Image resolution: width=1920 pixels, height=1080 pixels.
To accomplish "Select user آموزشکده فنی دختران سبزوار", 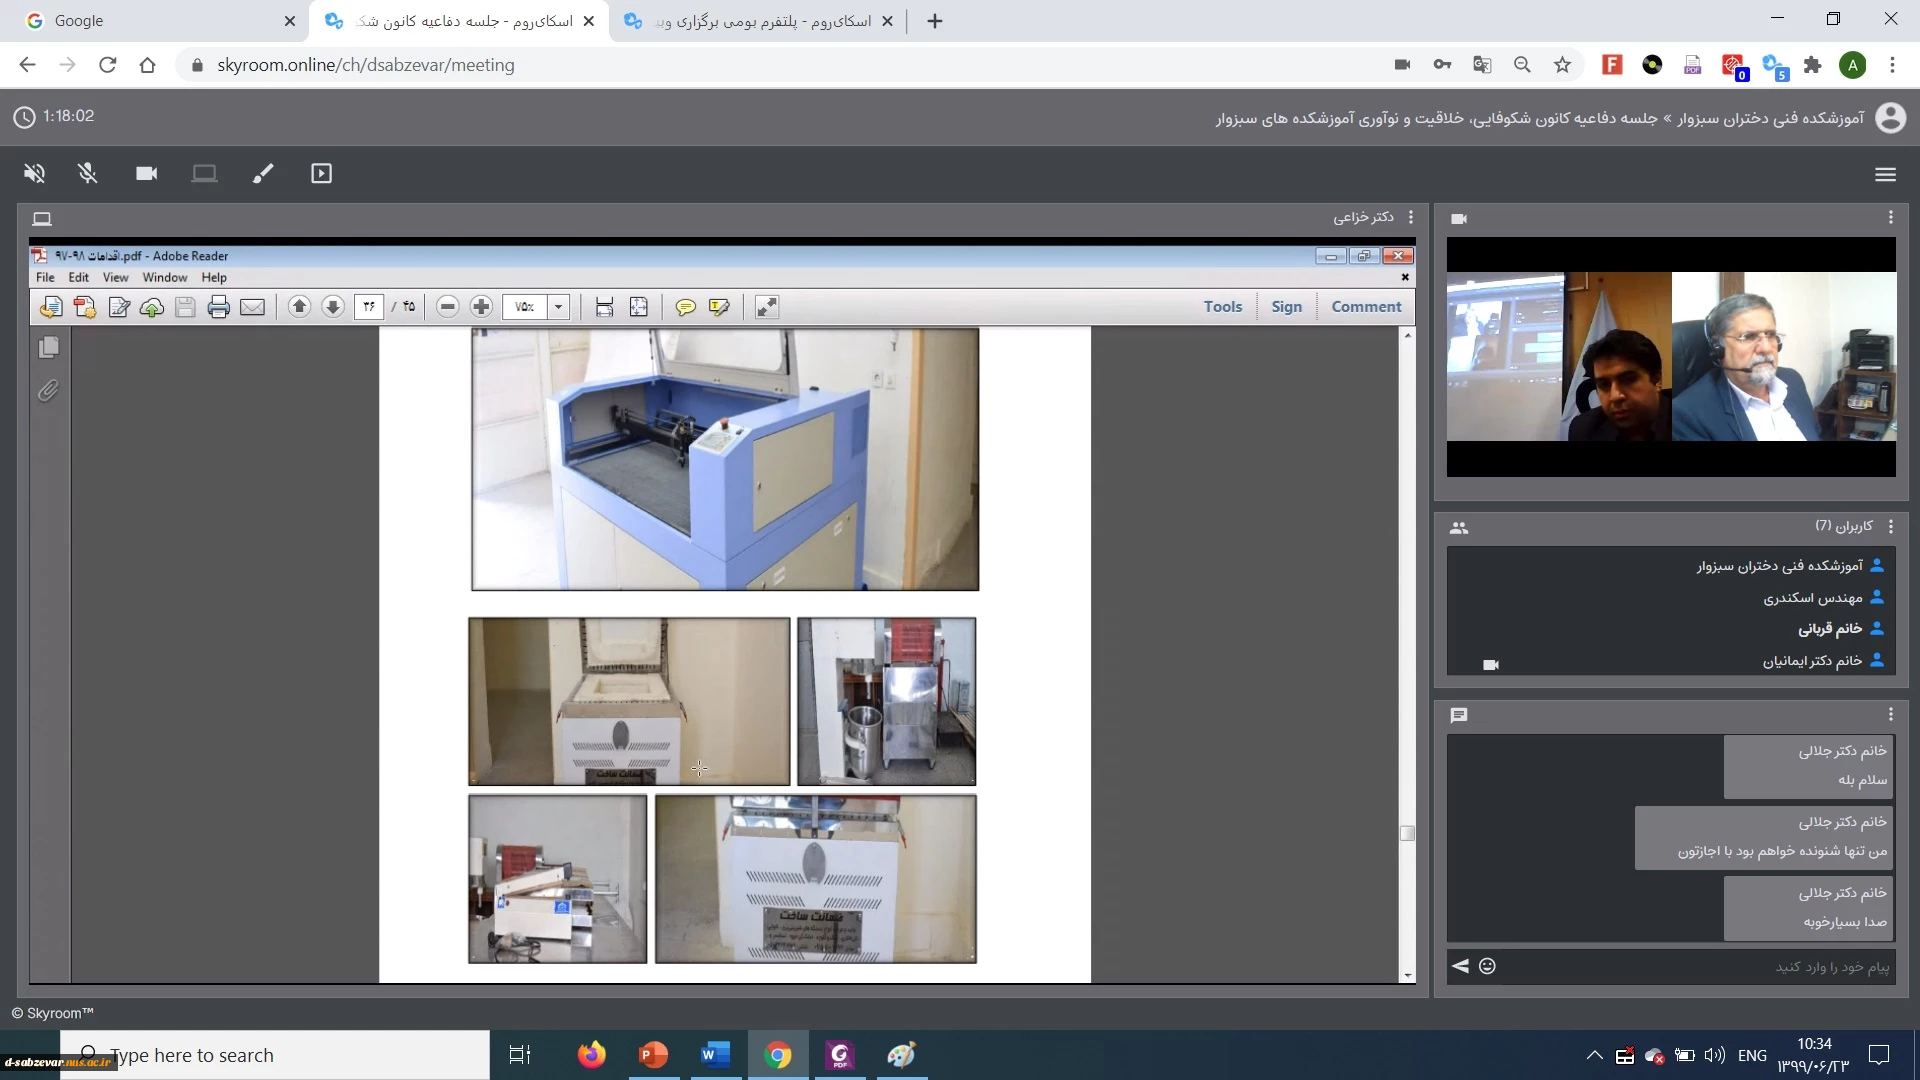I will (1779, 566).
